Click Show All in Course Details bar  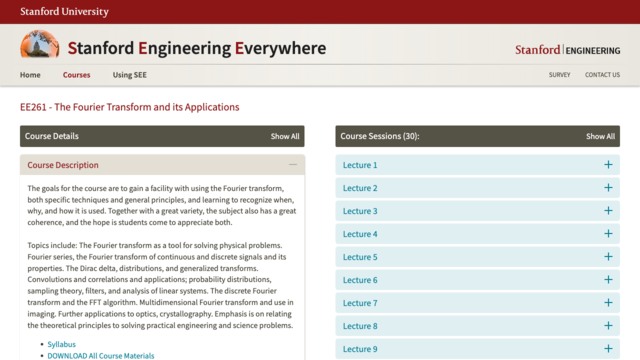click(x=285, y=136)
